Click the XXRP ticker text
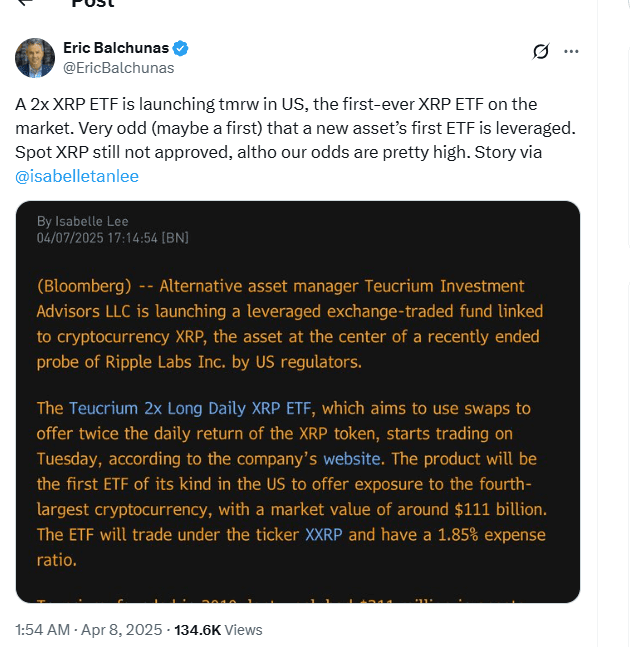This screenshot has height=647, width=630. [324, 534]
